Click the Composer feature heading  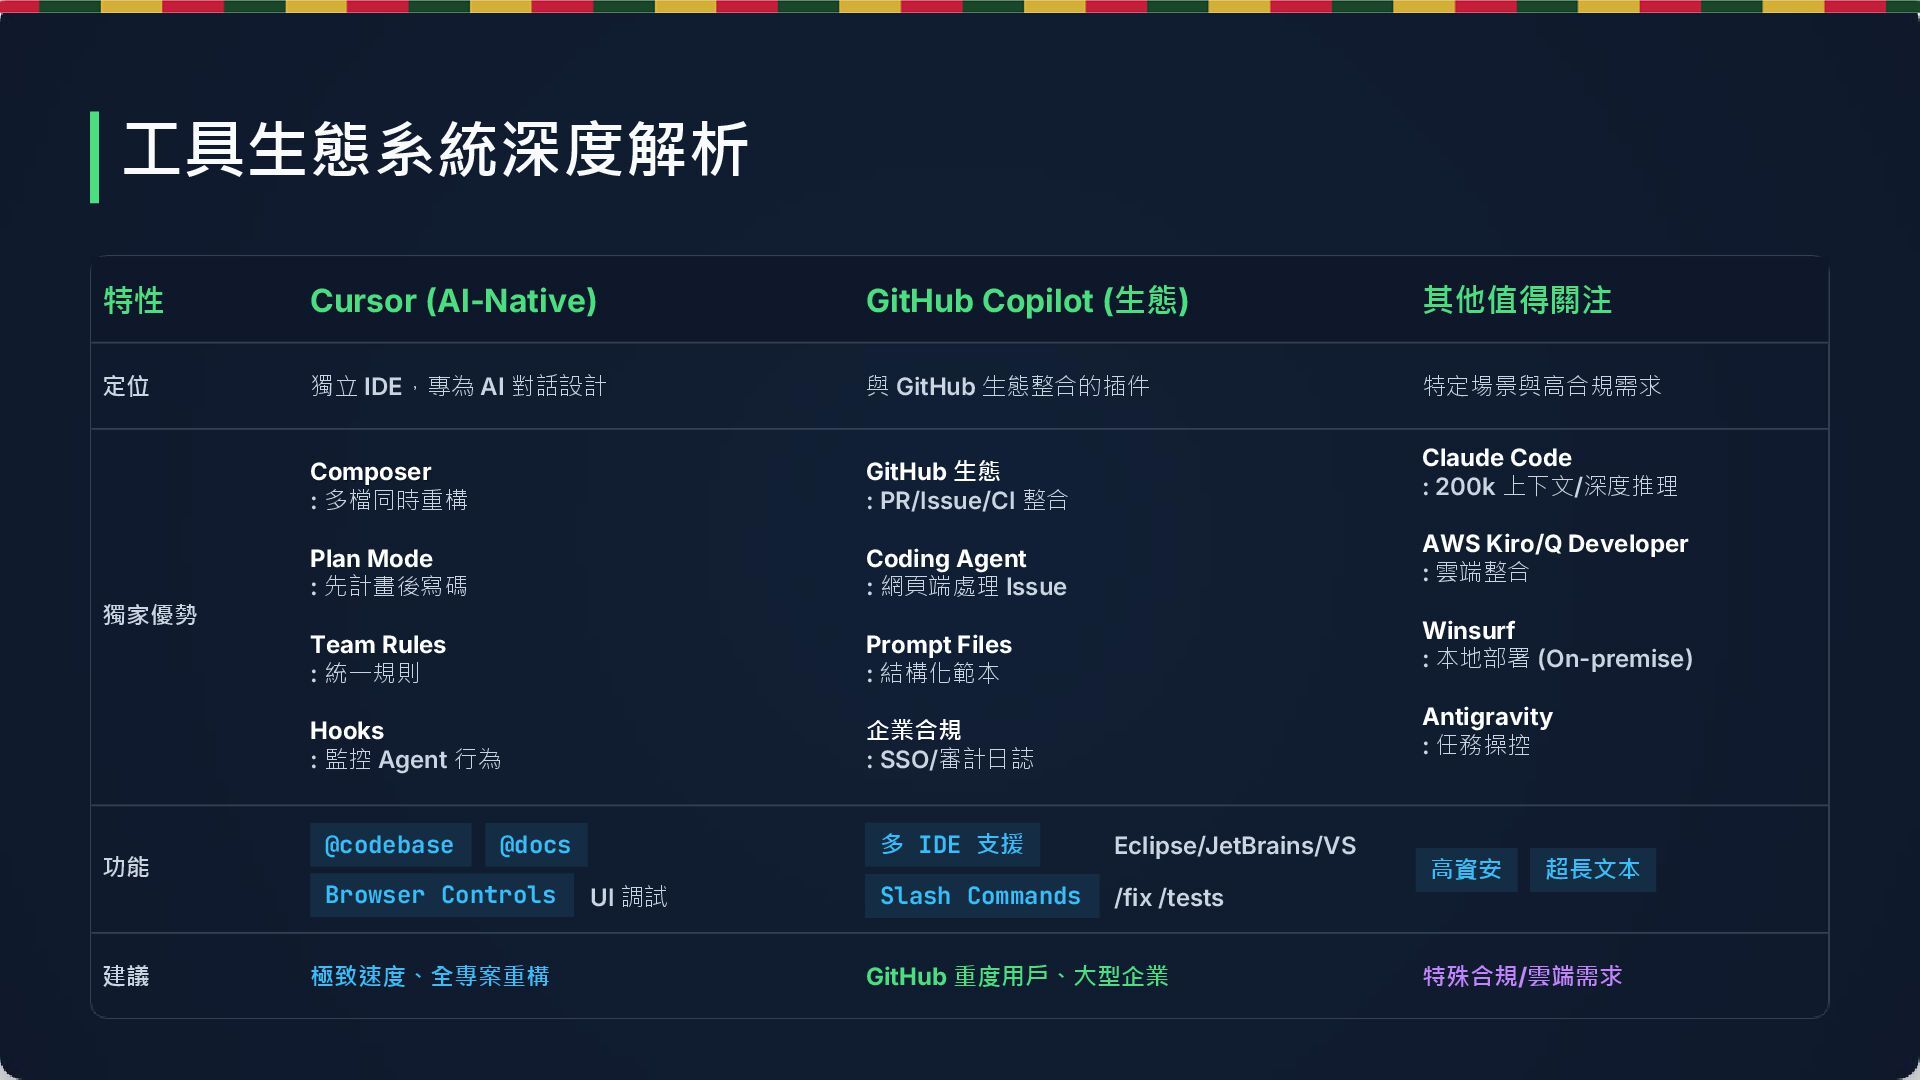coord(370,472)
